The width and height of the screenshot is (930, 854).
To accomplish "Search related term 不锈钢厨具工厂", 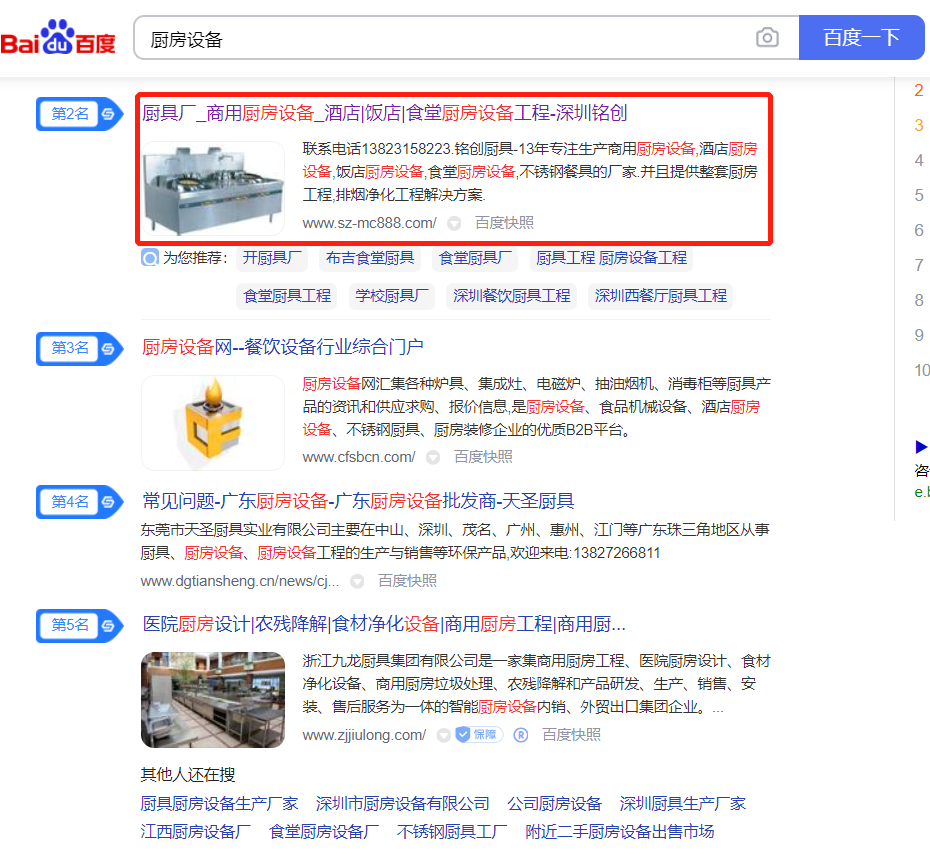I will tap(452, 832).
